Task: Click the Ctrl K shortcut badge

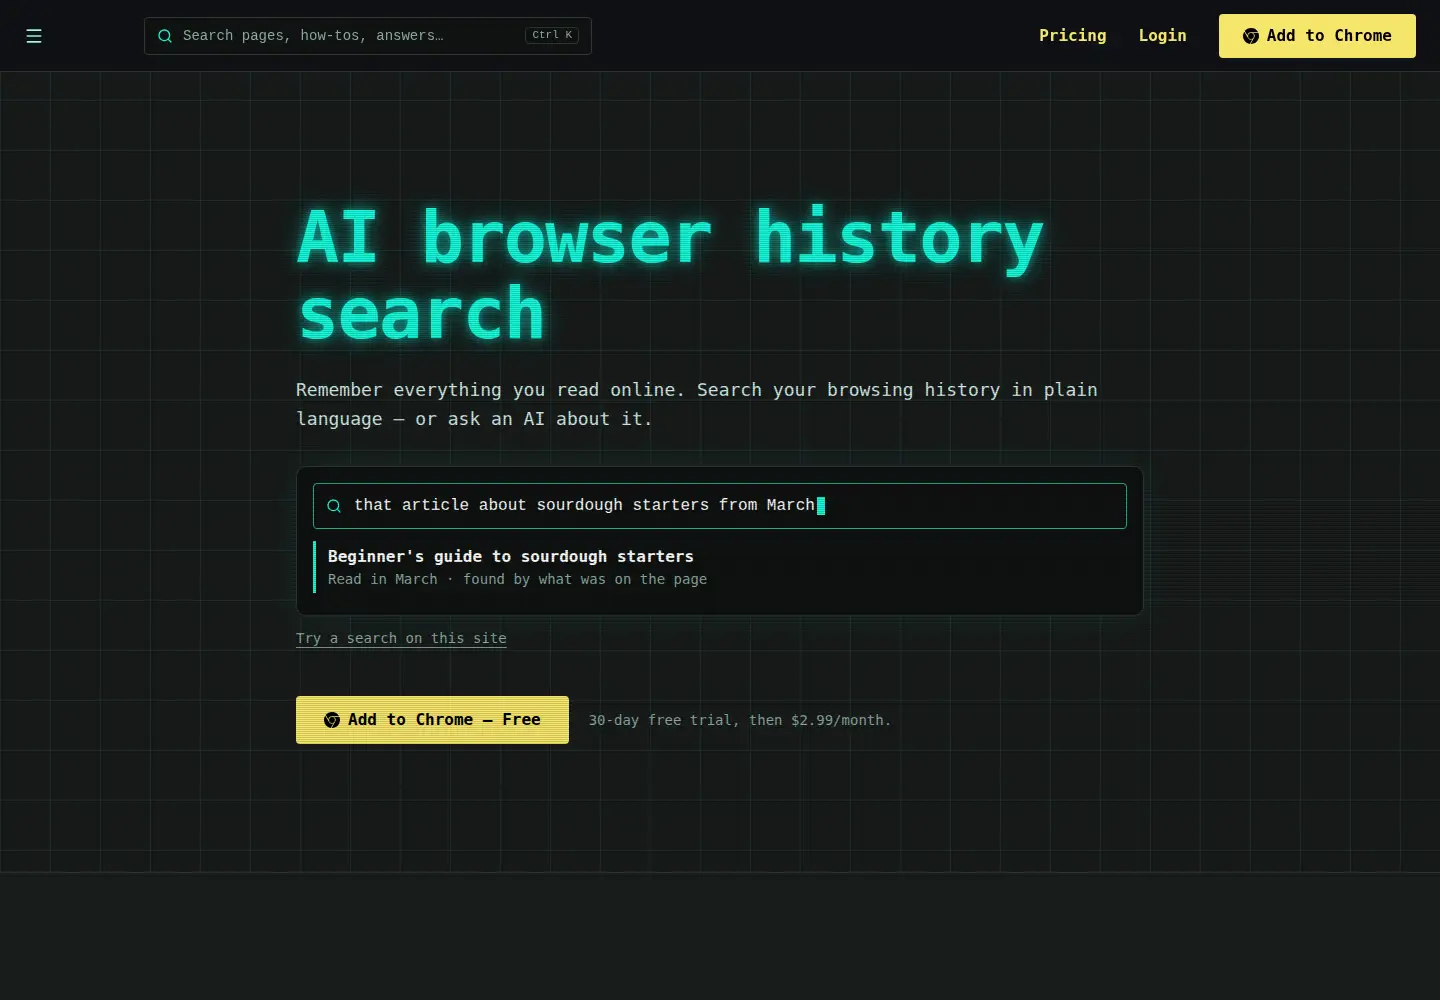Action: pyautogui.click(x=552, y=35)
